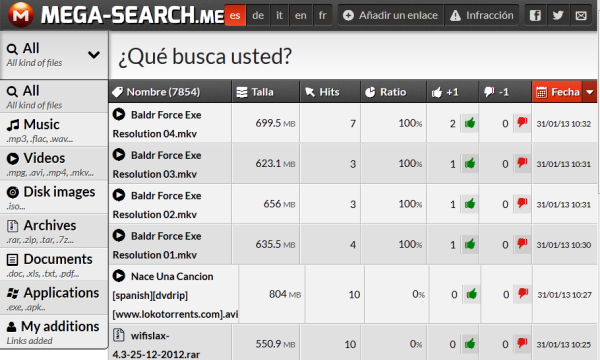Thumbs up Baldr Force Exe Resolution 02
This screenshot has width=600, height=360.
click(470, 204)
